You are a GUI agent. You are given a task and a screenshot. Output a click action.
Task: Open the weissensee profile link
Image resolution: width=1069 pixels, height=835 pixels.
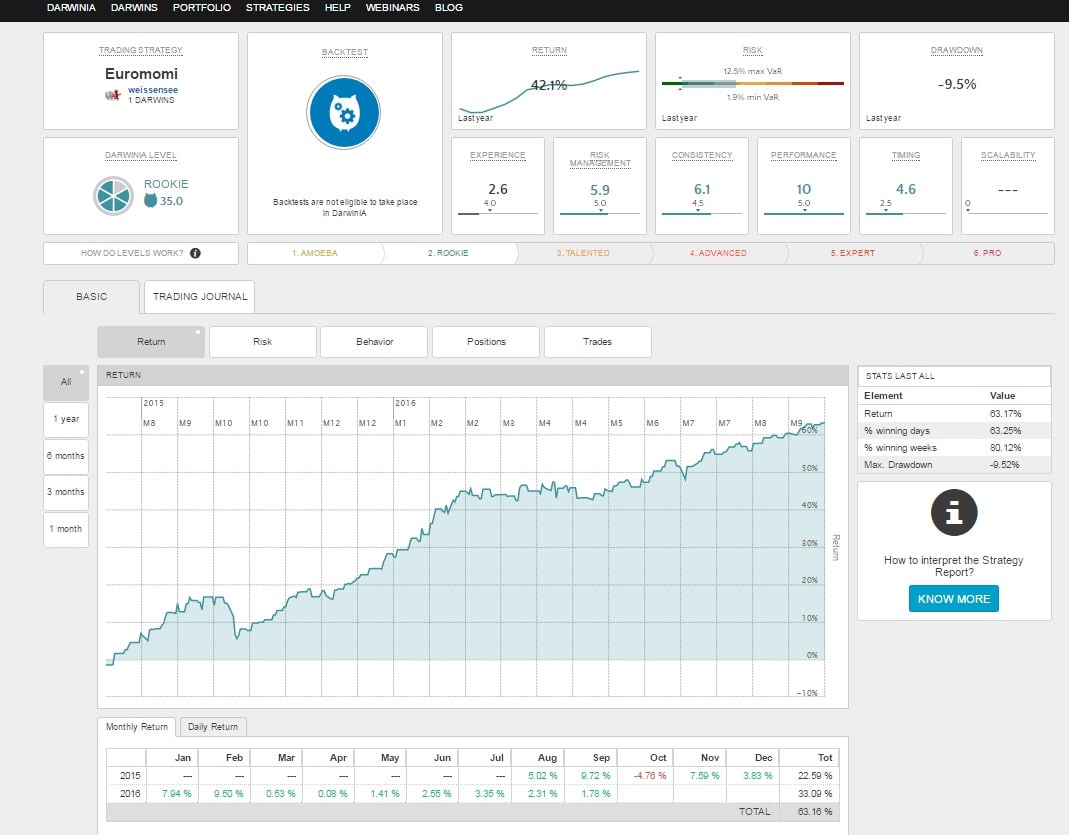[x=153, y=90]
